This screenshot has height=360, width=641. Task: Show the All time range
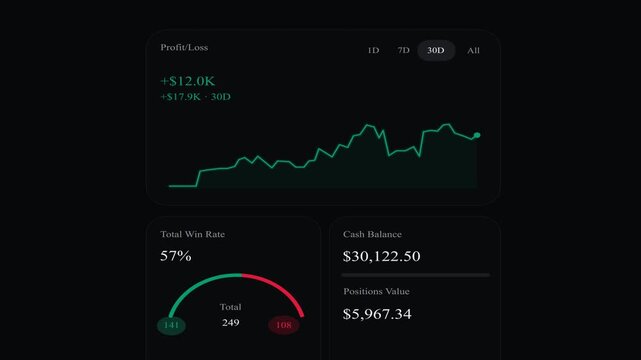coord(473,50)
